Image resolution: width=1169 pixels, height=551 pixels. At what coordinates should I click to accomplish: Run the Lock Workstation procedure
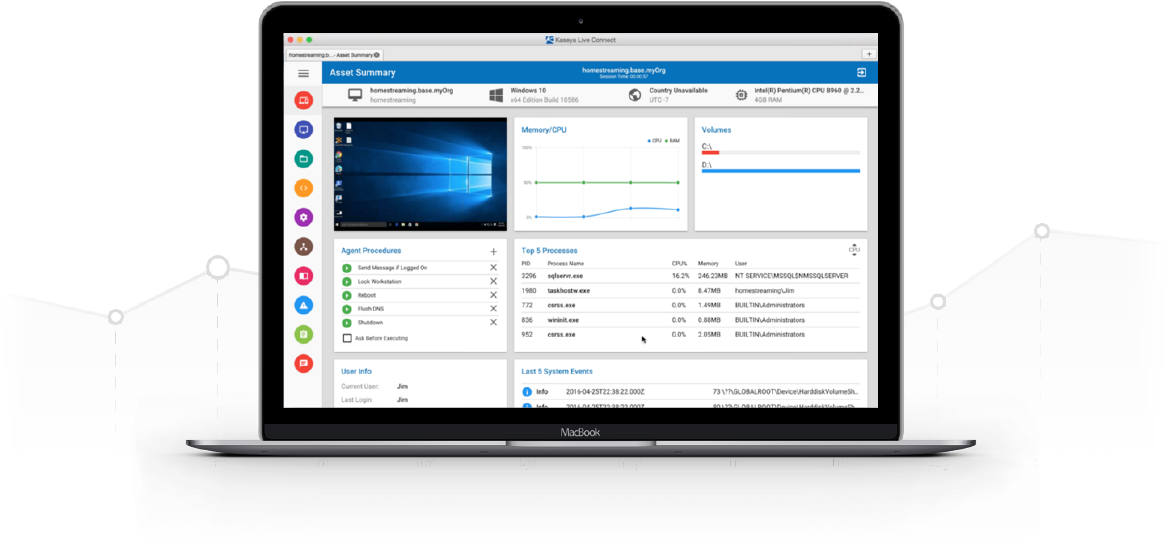[x=347, y=282]
